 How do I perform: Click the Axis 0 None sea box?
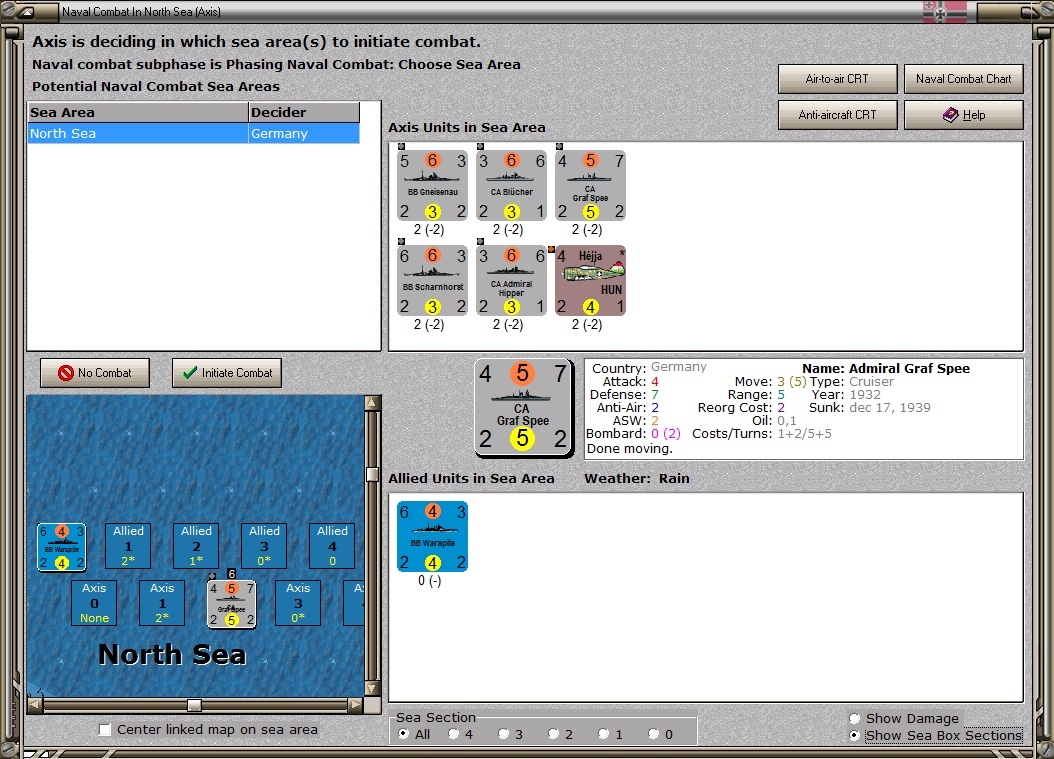[94, 603]
